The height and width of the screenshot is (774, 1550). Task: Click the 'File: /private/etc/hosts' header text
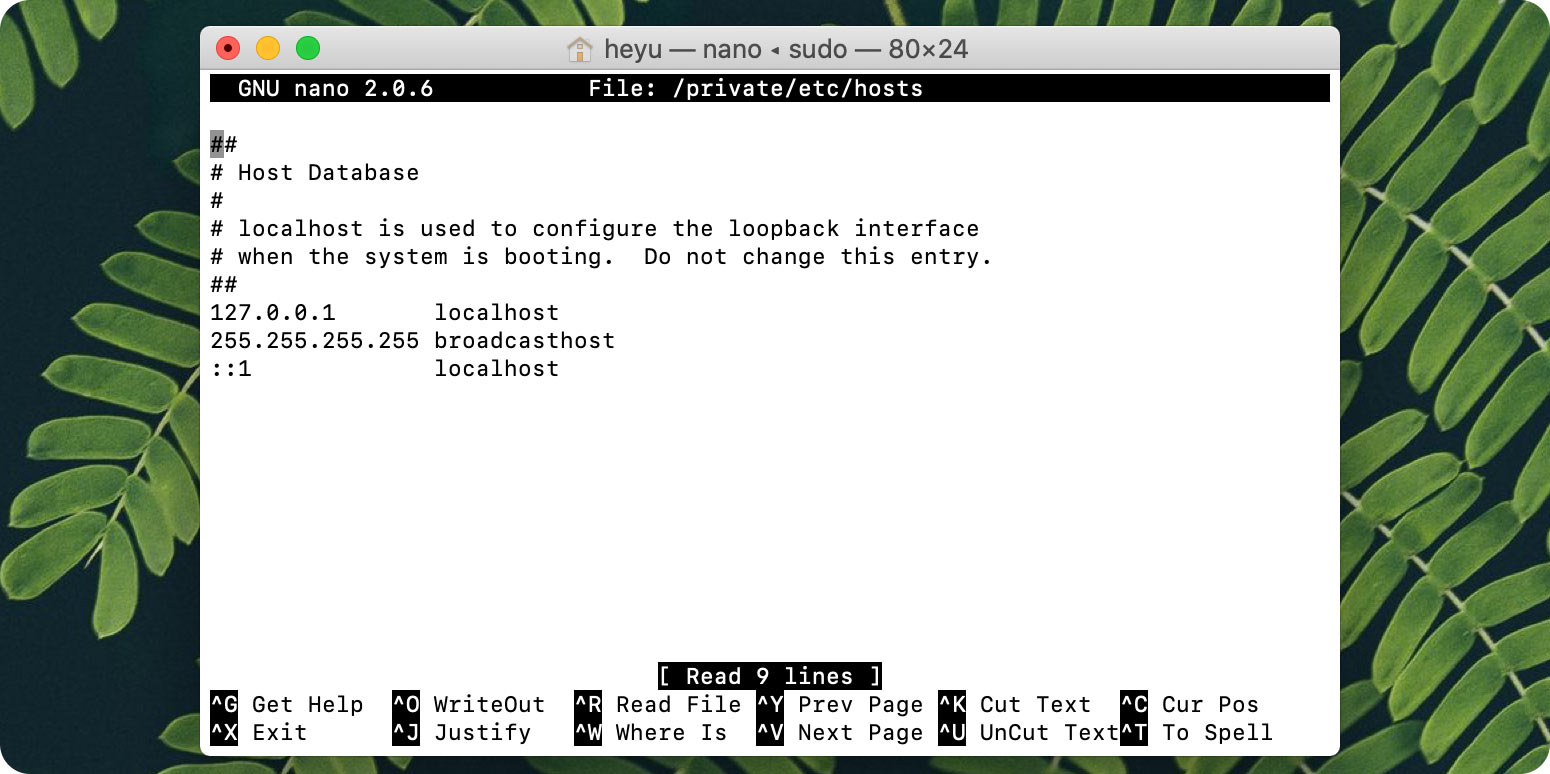755,88
